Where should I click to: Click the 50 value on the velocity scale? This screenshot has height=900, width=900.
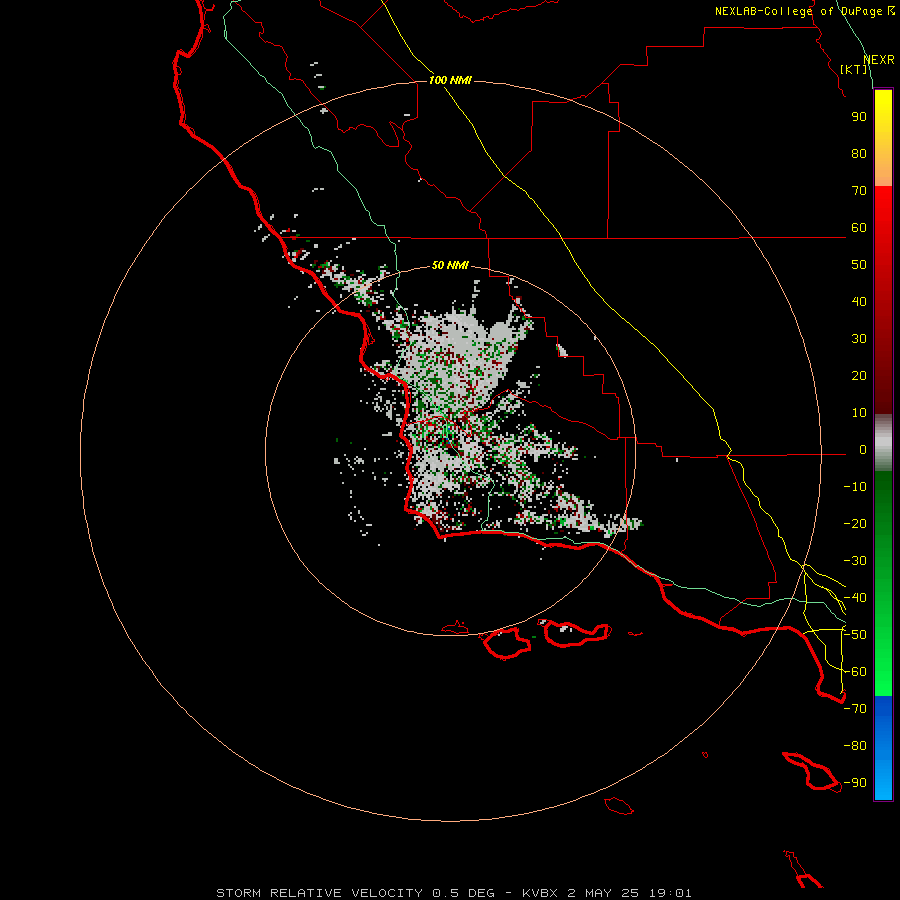(859, 265)
